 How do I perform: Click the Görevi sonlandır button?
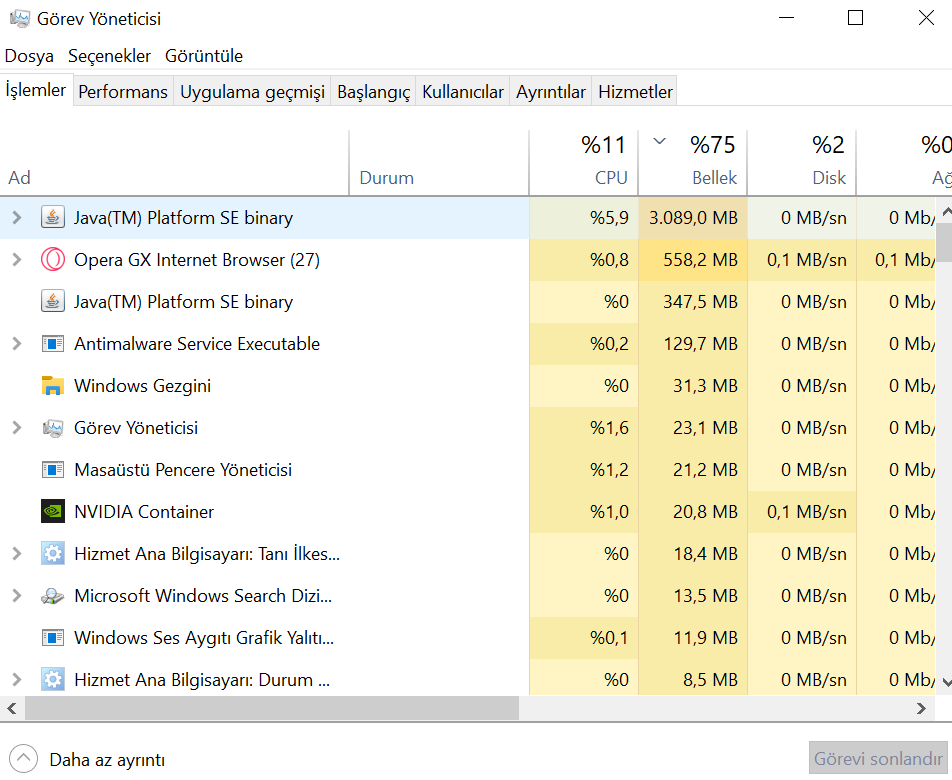coord(878,758)
